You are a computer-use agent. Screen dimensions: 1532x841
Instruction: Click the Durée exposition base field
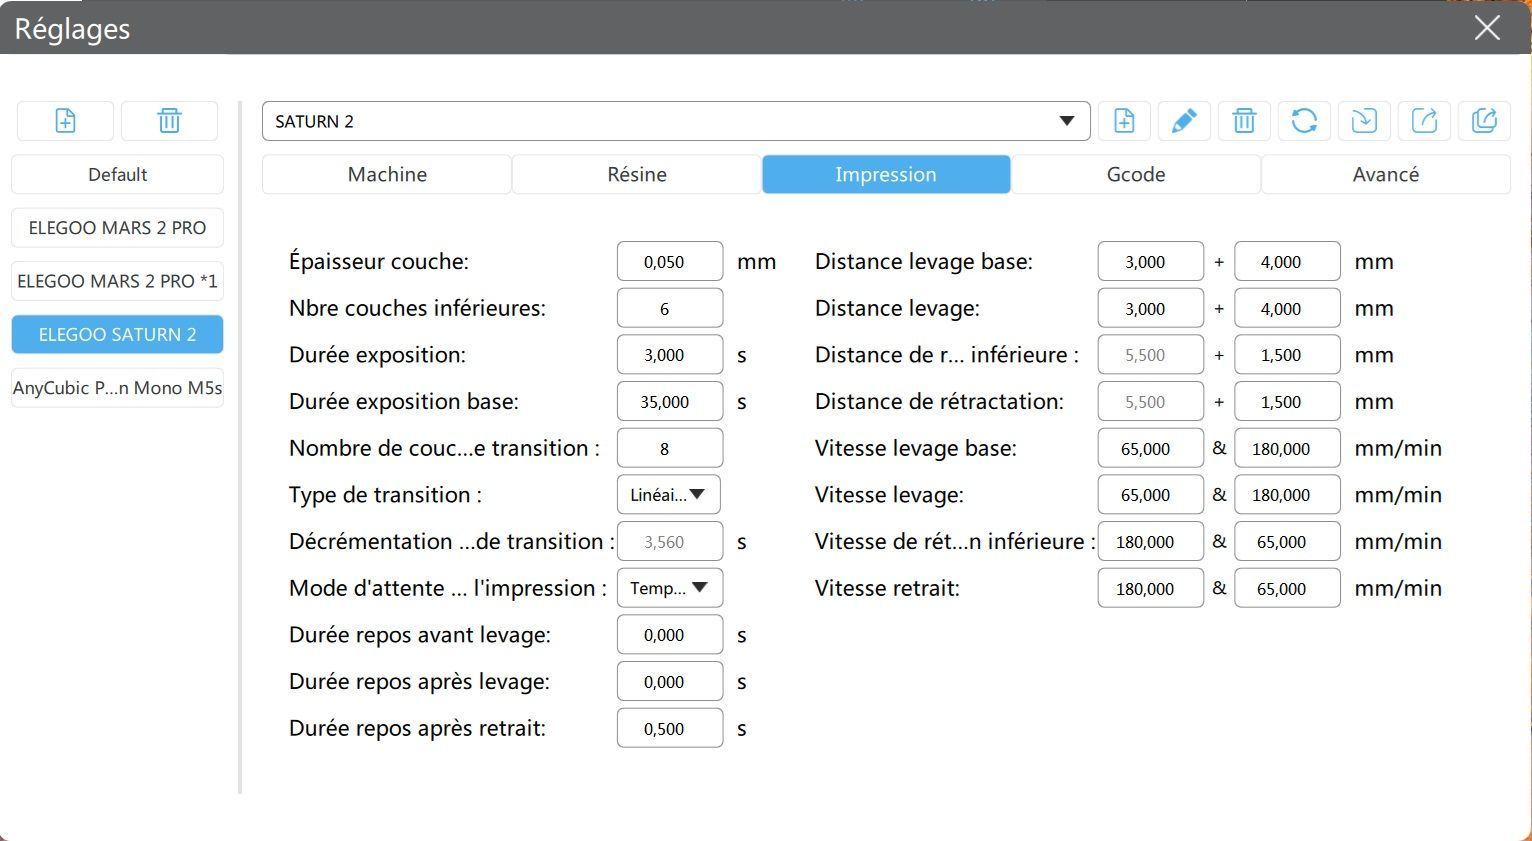[669, 402]
